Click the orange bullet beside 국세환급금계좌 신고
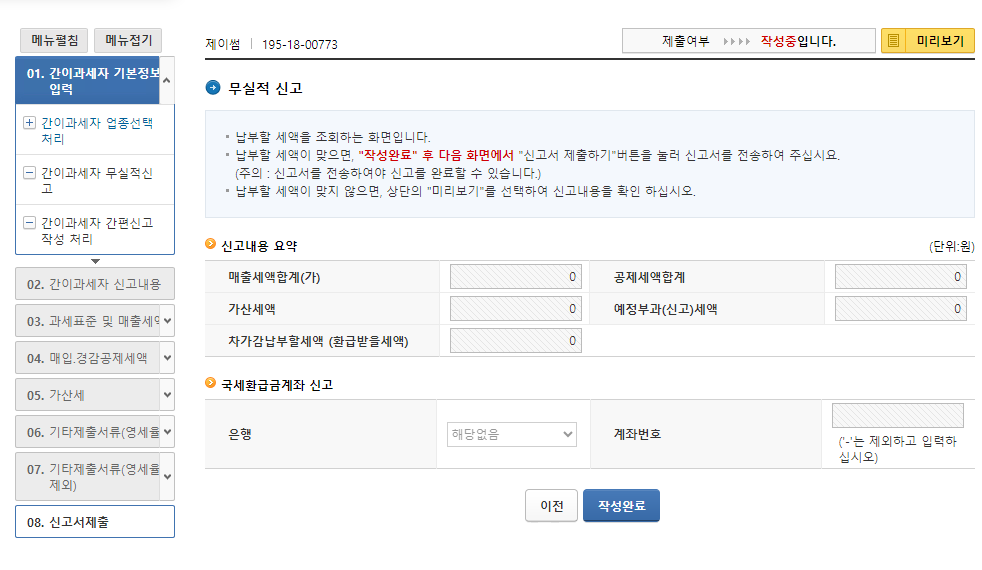The width and height of the screenshot is (982, 570). [x=210, y=383]
